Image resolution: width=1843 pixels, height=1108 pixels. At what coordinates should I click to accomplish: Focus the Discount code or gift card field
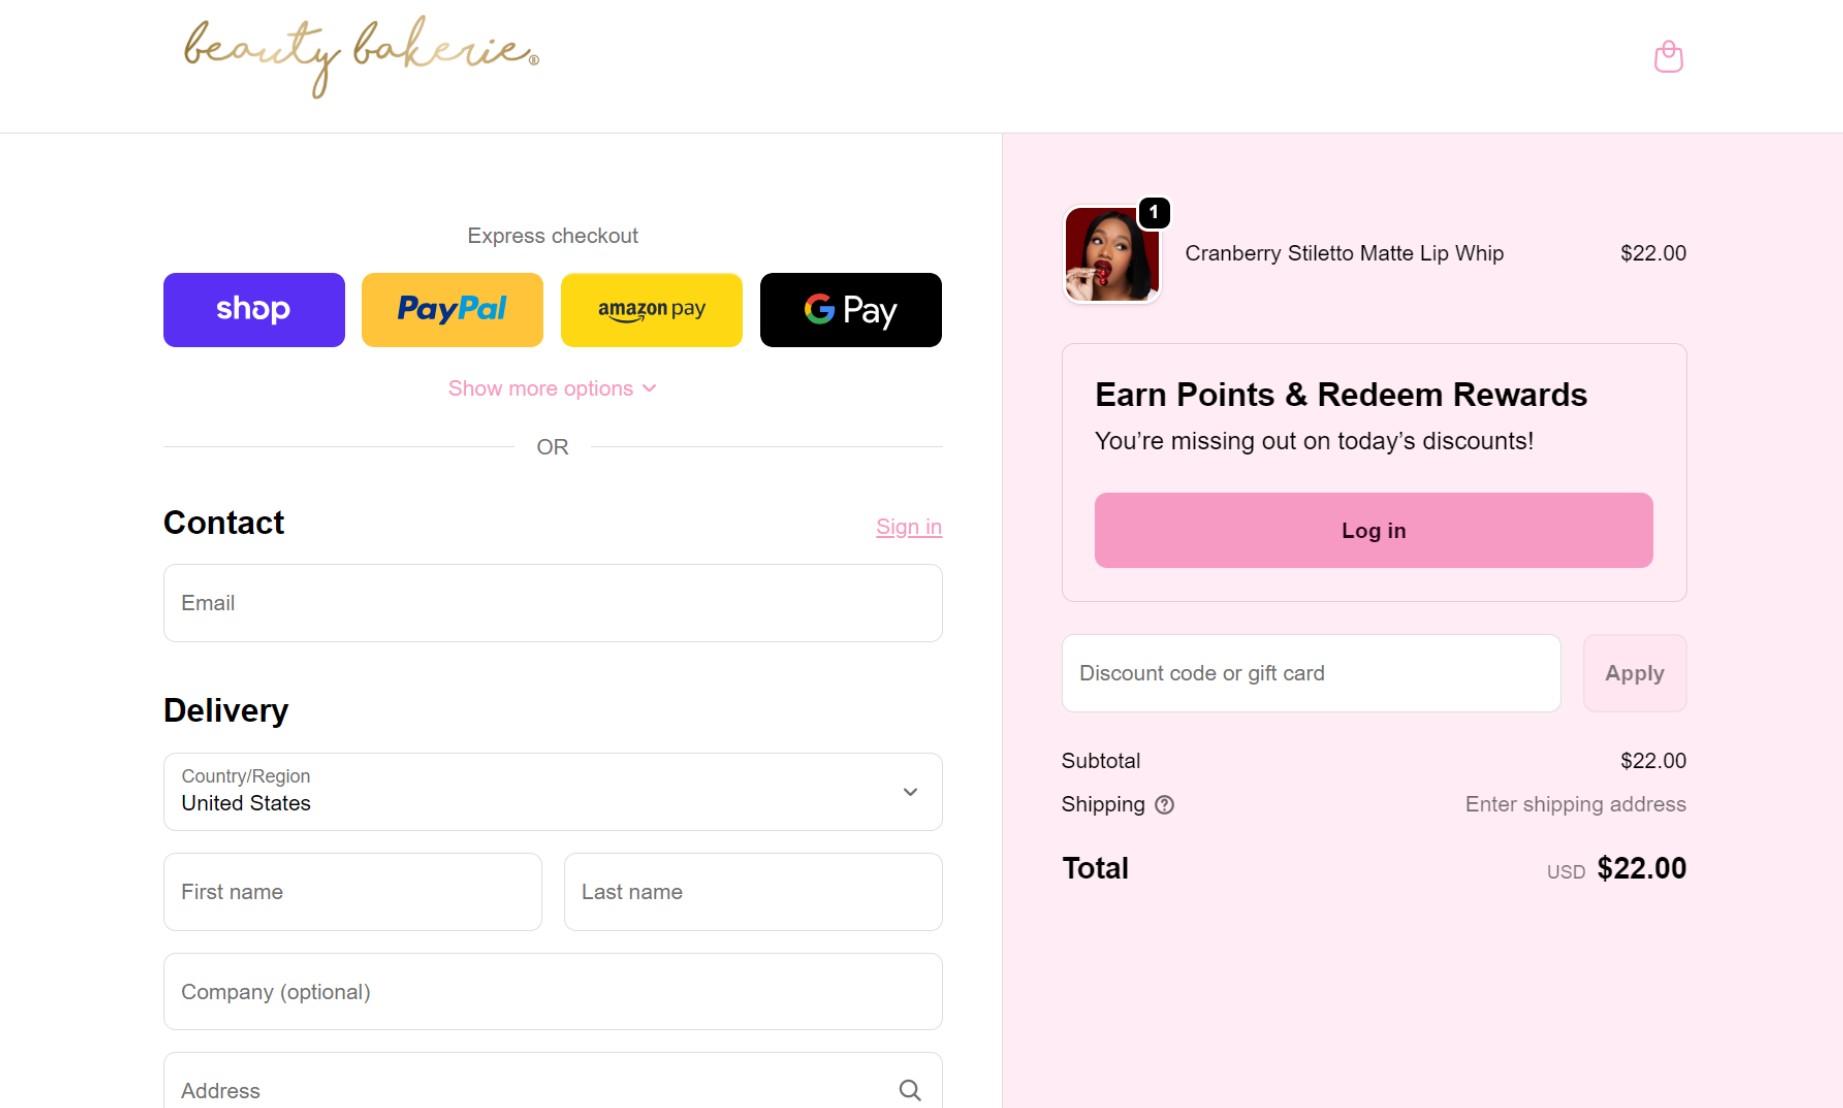[x=1310, y=673]
